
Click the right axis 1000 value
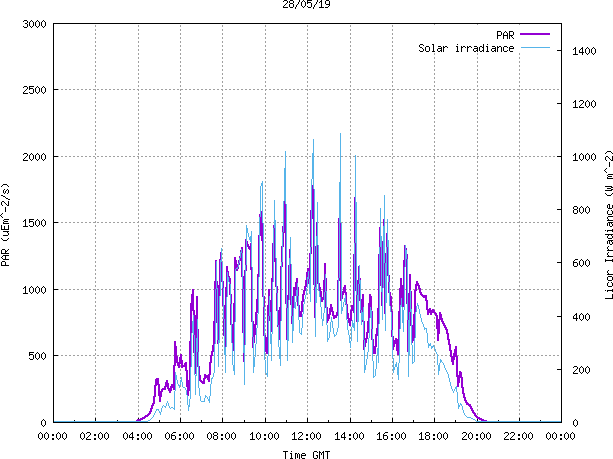[x=584, y=157]
